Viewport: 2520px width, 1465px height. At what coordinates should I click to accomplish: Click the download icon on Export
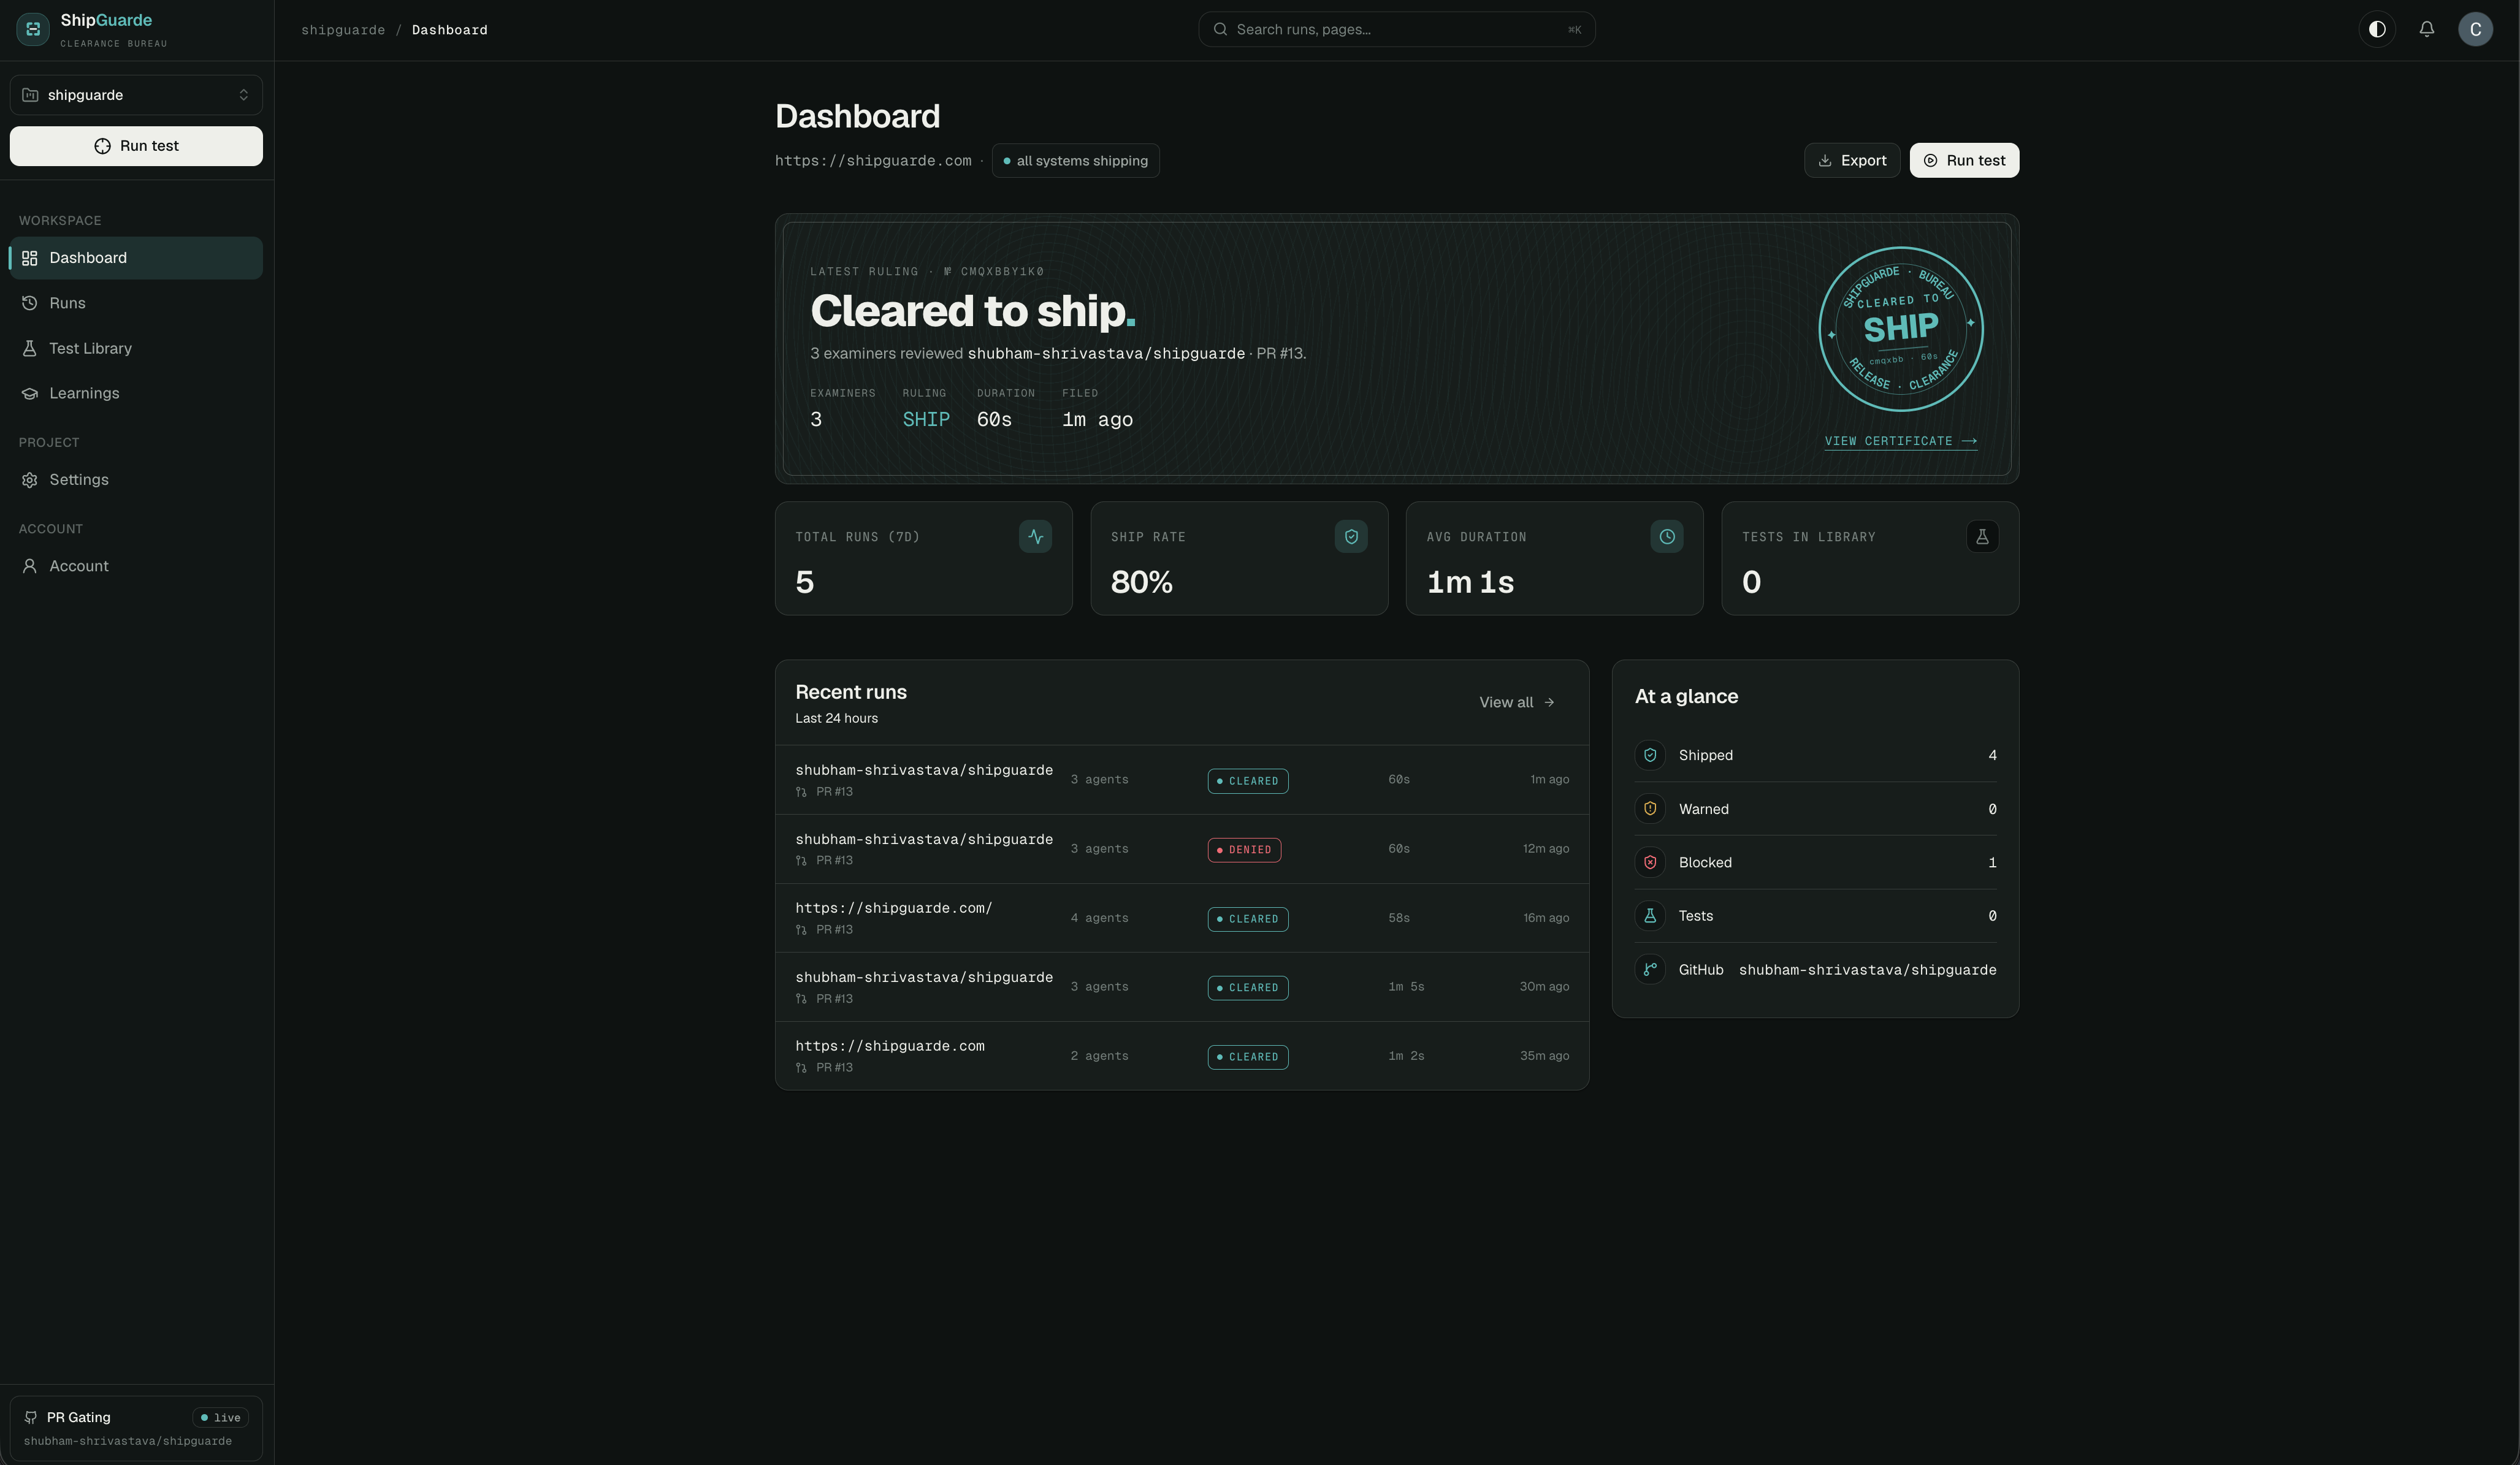[x=1825, y=160]
